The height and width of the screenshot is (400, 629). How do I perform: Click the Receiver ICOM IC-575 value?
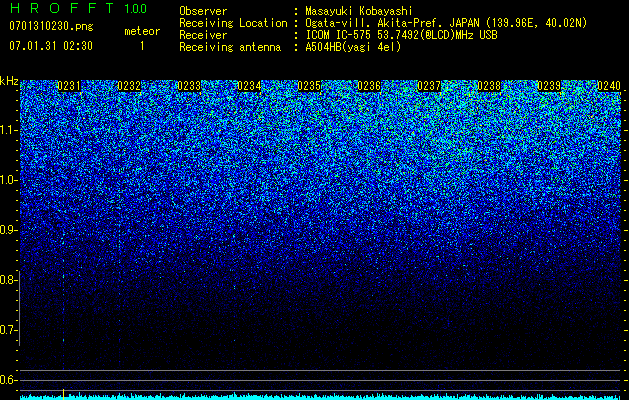pos(401,35)
